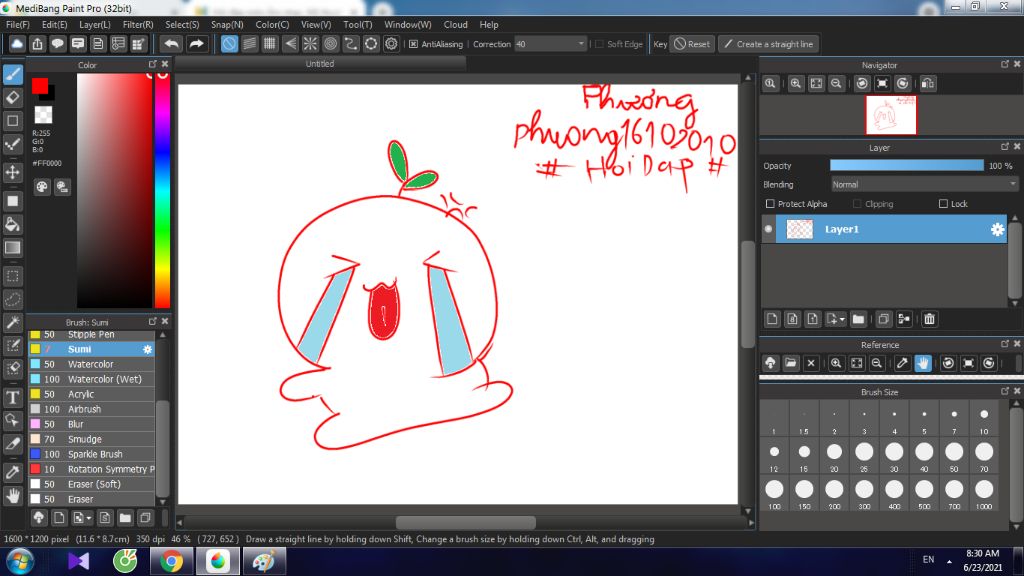
Task: Open the Snap menu
Action: (227, 24)
